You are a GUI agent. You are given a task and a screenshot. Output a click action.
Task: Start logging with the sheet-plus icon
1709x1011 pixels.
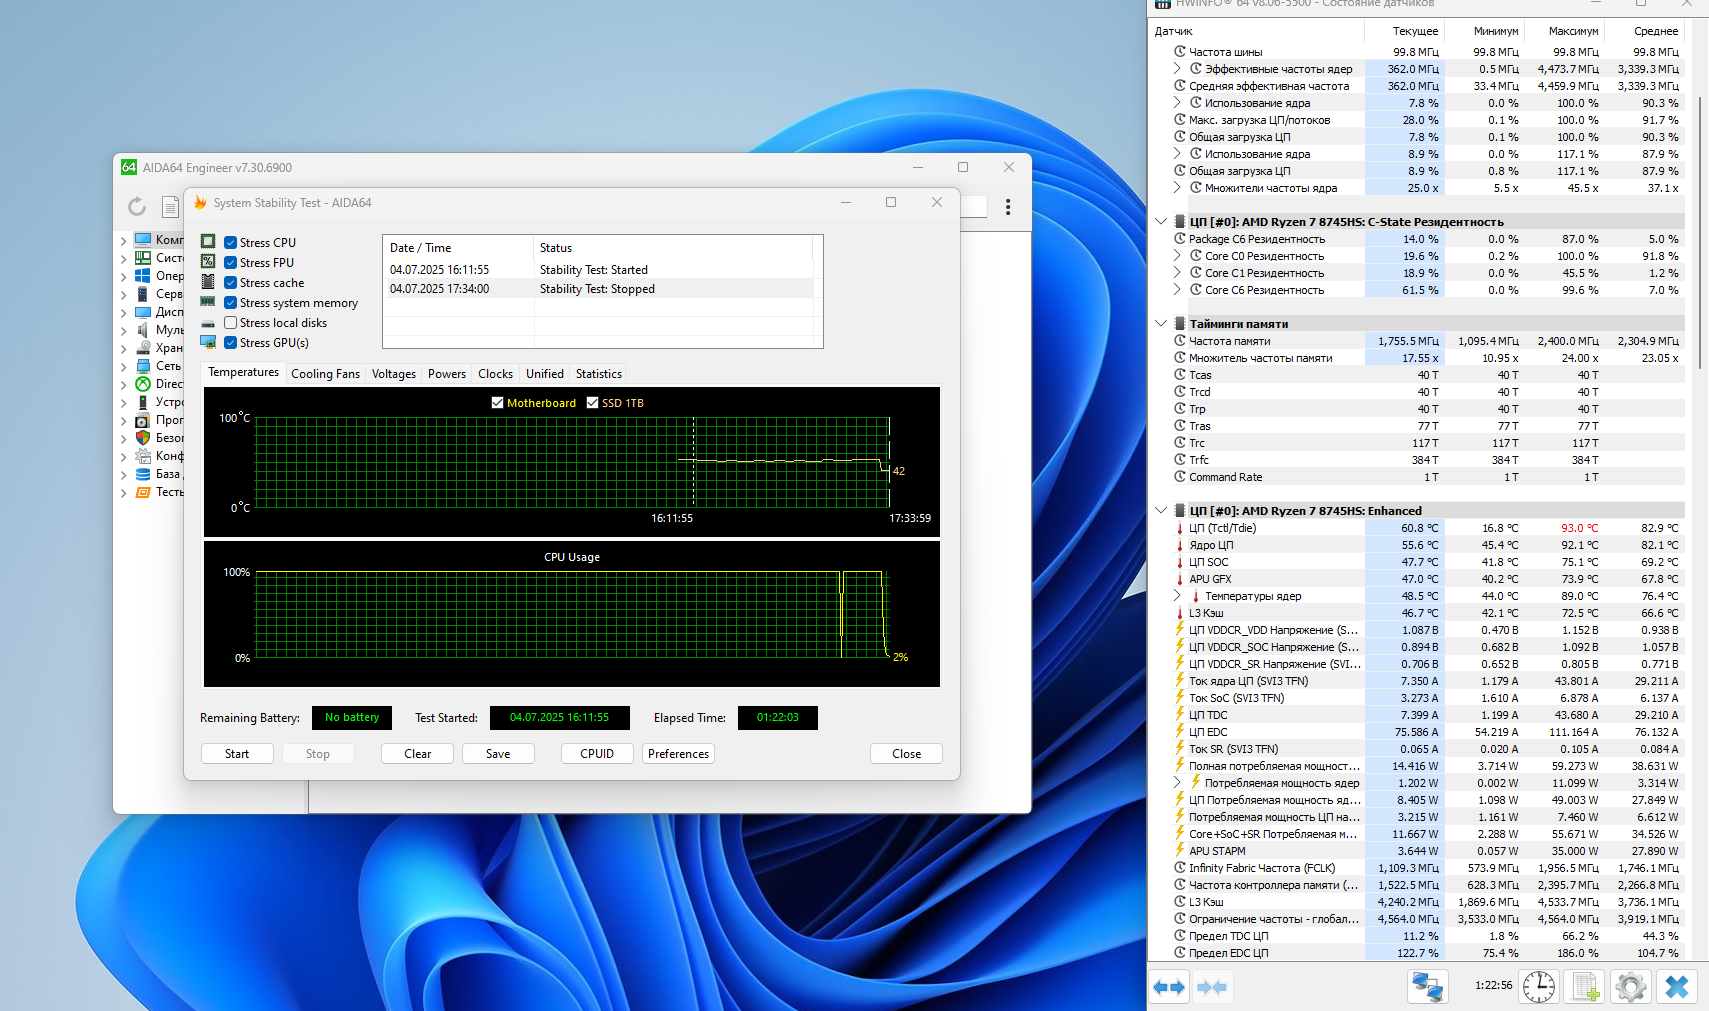tap(1586, 987)
